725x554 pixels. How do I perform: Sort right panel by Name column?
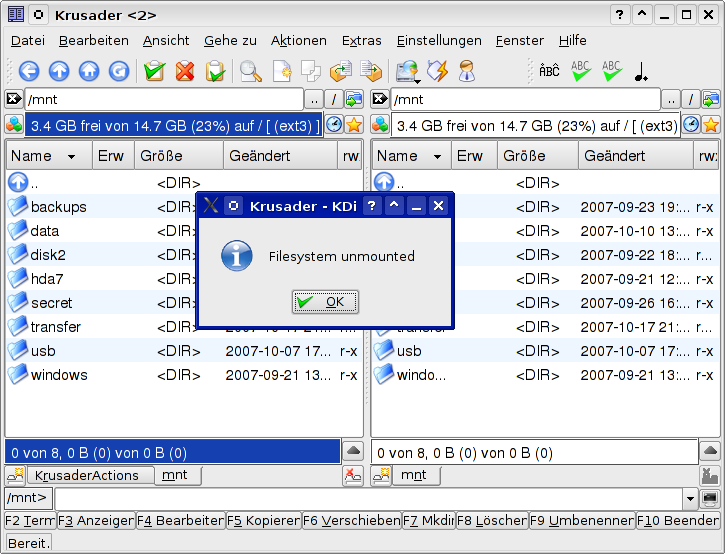click(411, 156)
